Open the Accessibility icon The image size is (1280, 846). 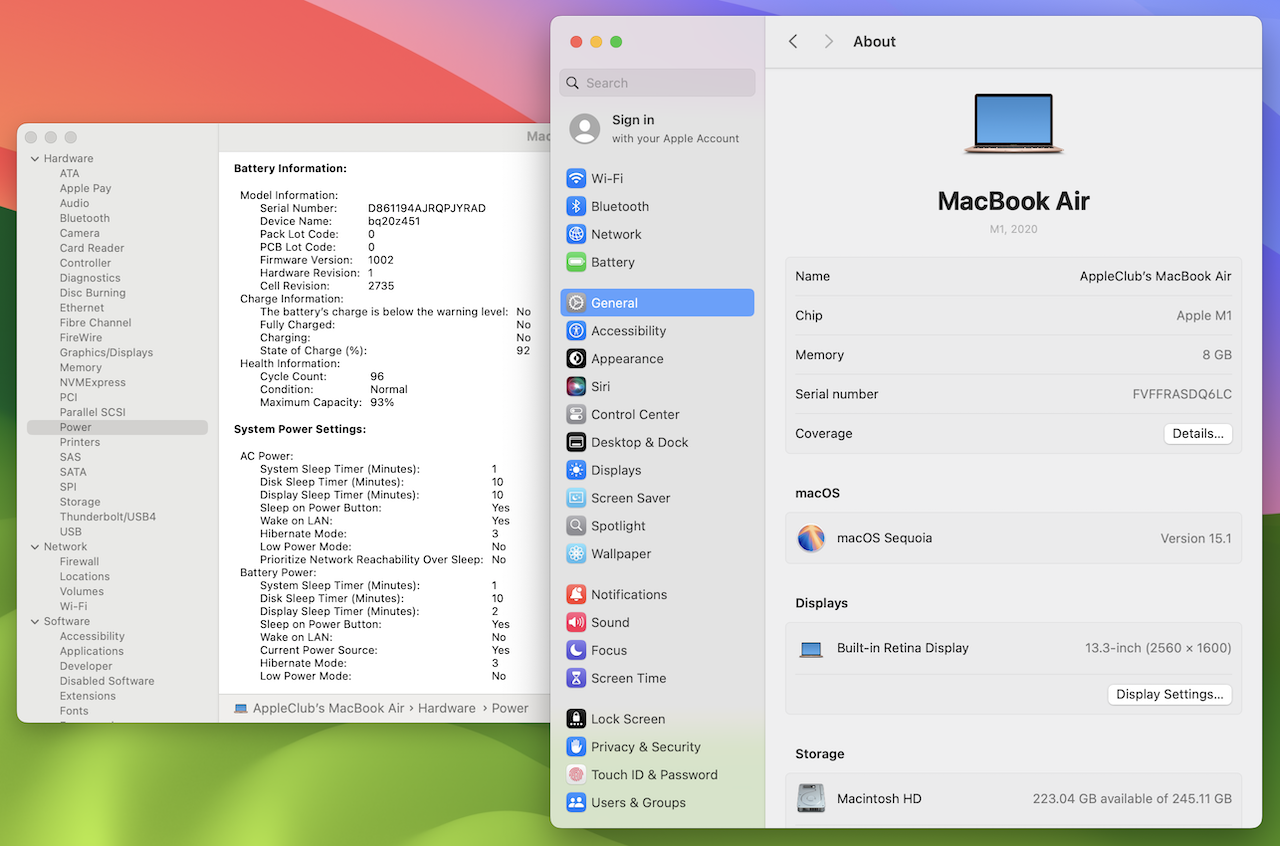(x=576, y=331)
